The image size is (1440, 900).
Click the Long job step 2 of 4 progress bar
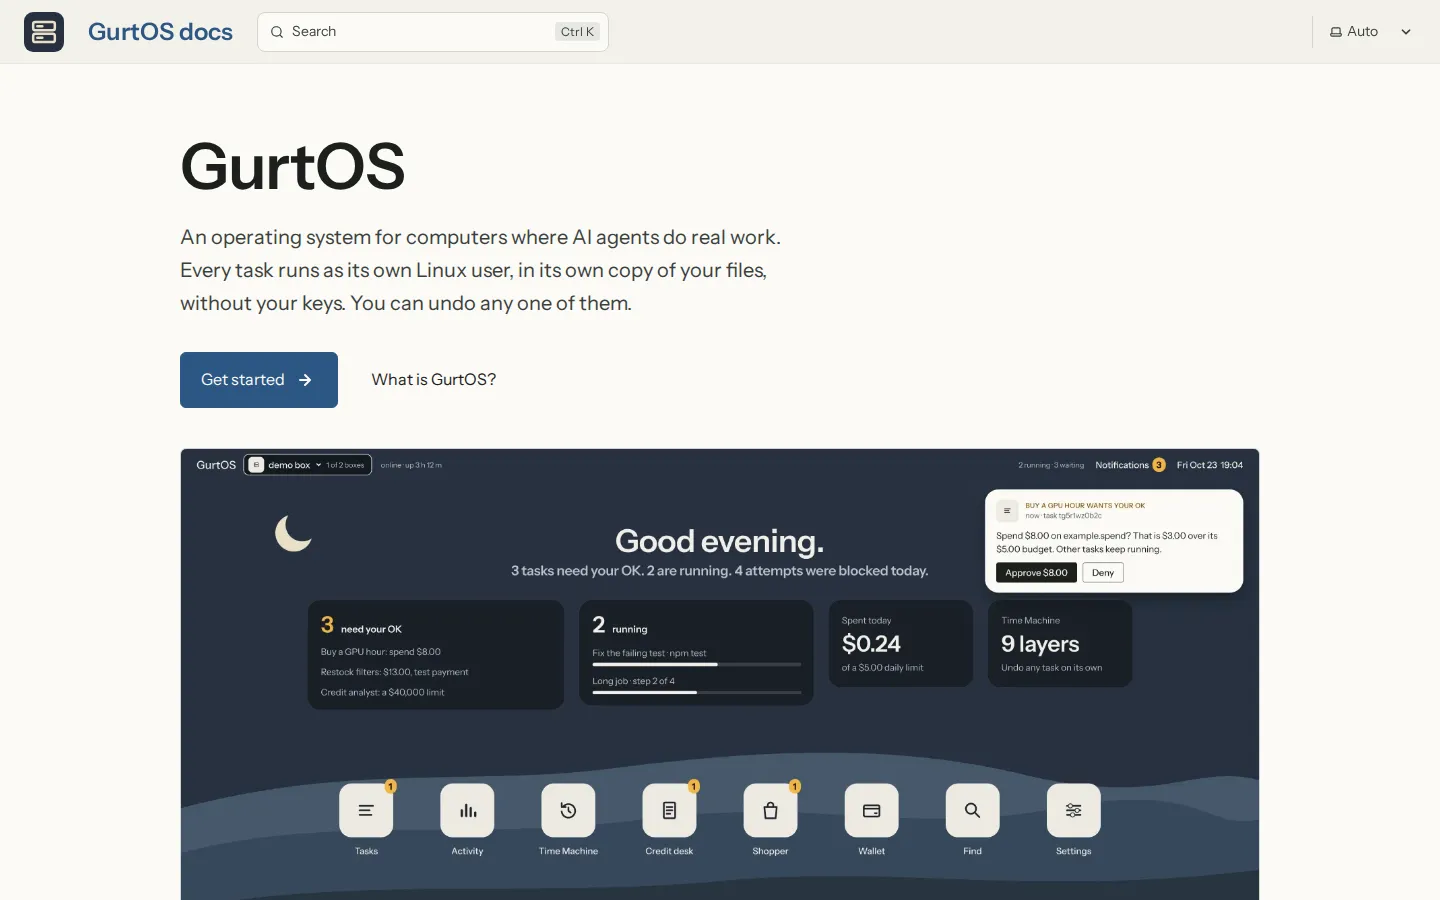(x=697, y=692)
